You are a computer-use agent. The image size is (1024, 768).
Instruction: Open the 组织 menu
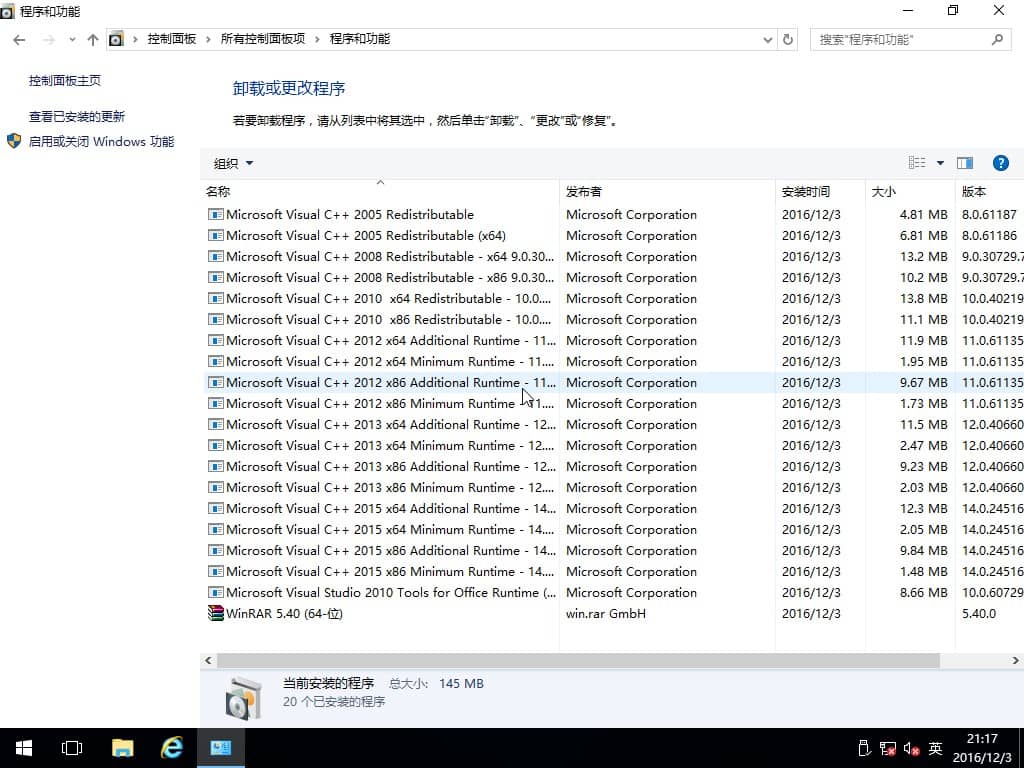coord(233,163)
